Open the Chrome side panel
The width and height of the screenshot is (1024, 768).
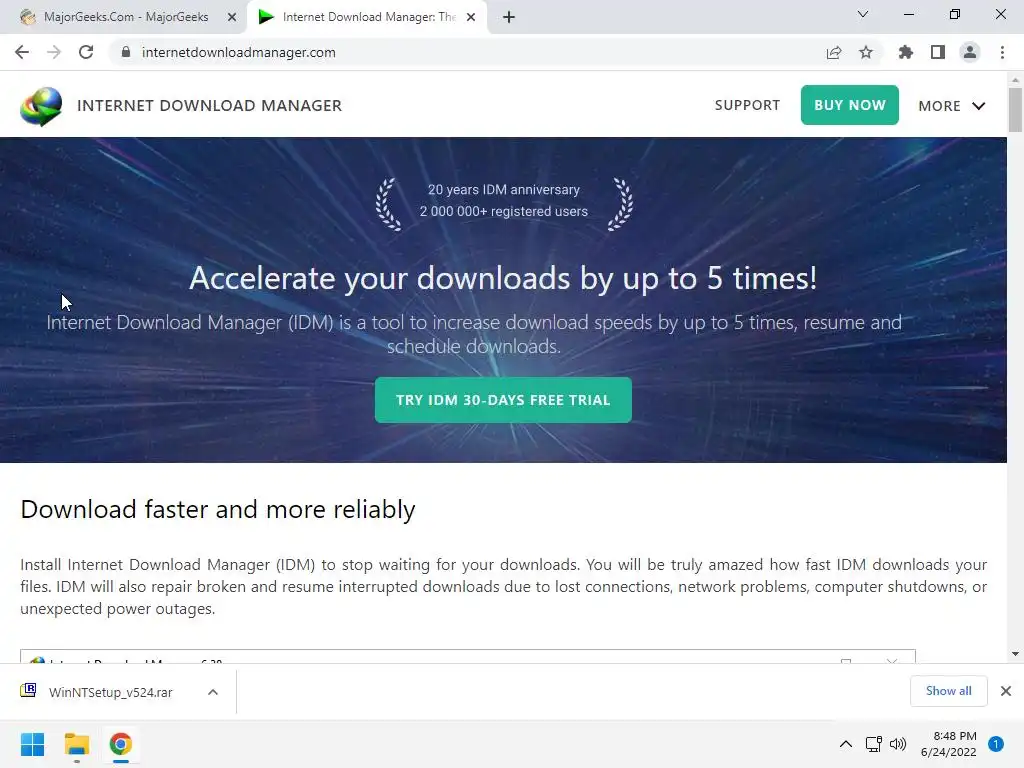pyautogui.click(x=938, y=52)
